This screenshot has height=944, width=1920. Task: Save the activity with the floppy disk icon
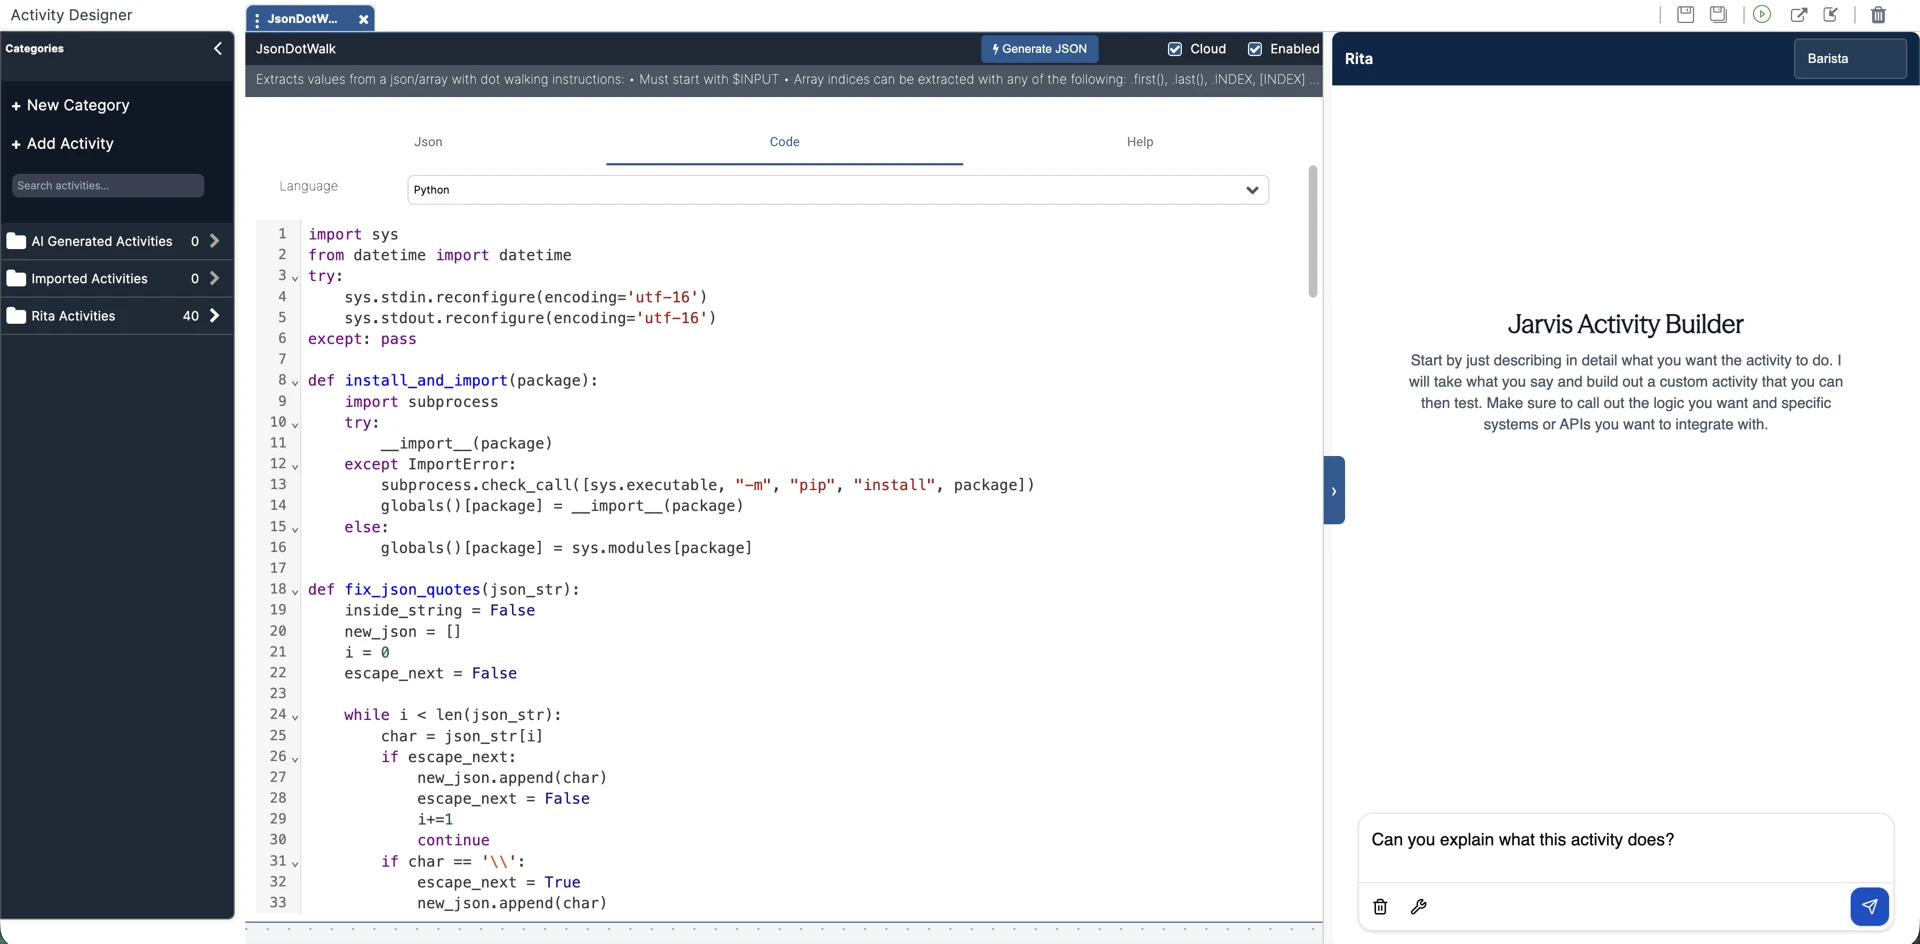(x=1685, y=14)
